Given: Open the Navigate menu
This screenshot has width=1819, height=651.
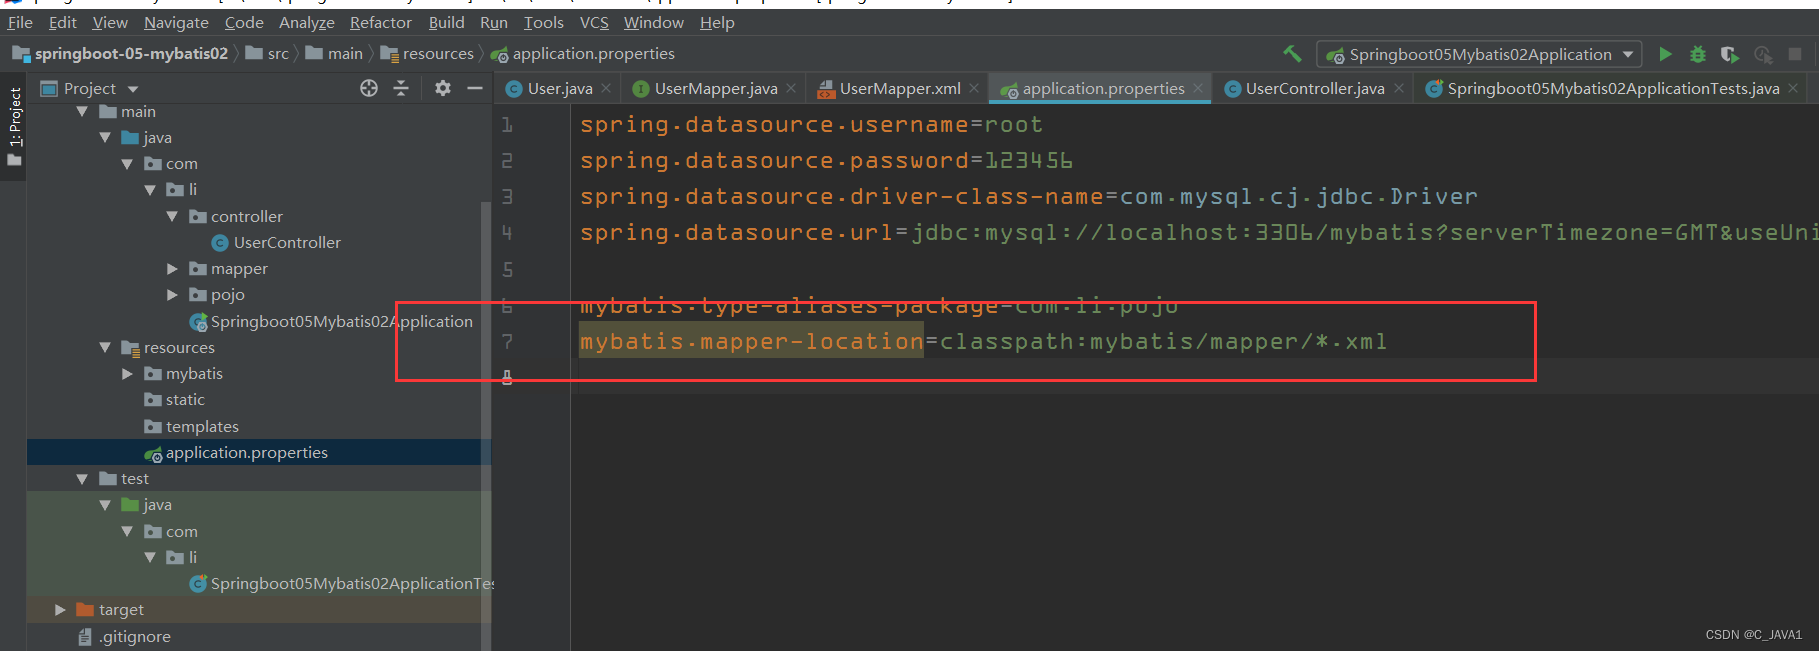Looking at the screenshot, I should coord(176,22).
